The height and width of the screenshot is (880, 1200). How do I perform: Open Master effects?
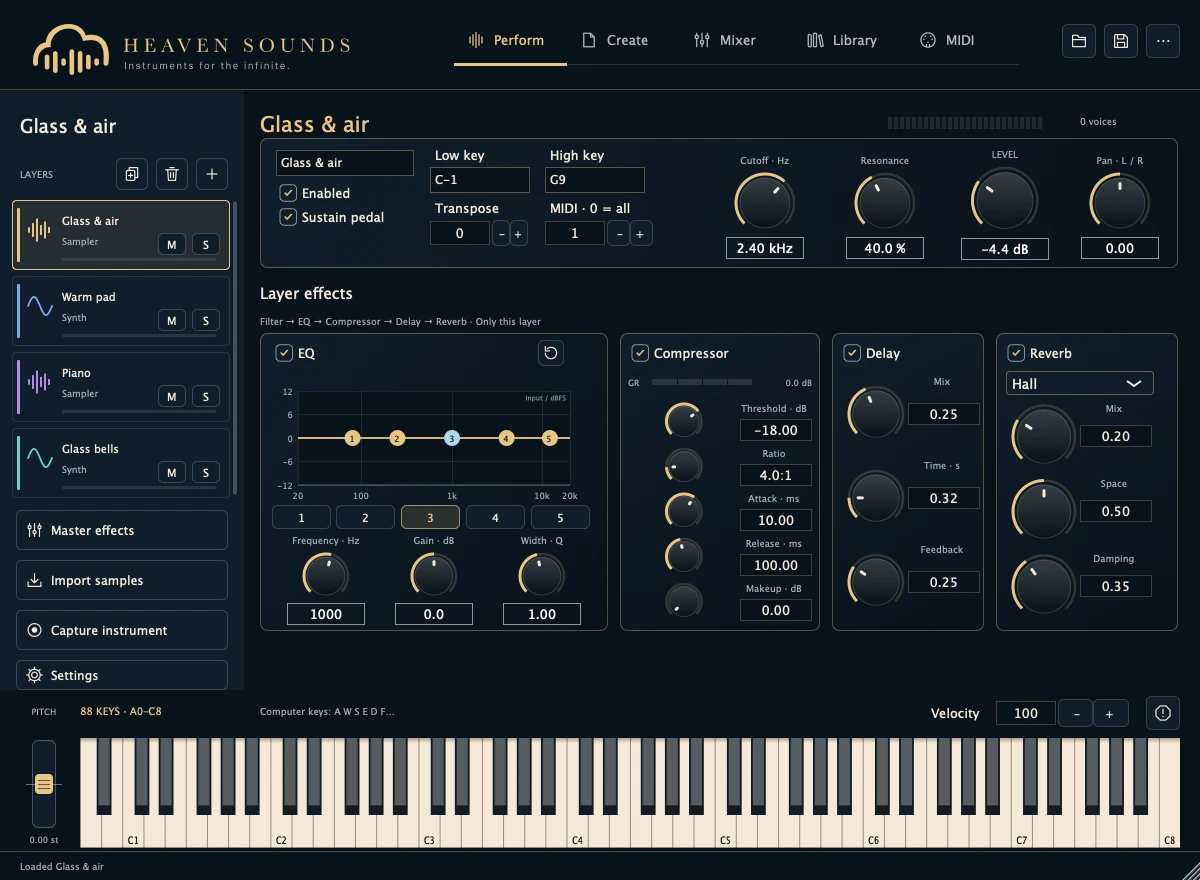click(122, 530)
